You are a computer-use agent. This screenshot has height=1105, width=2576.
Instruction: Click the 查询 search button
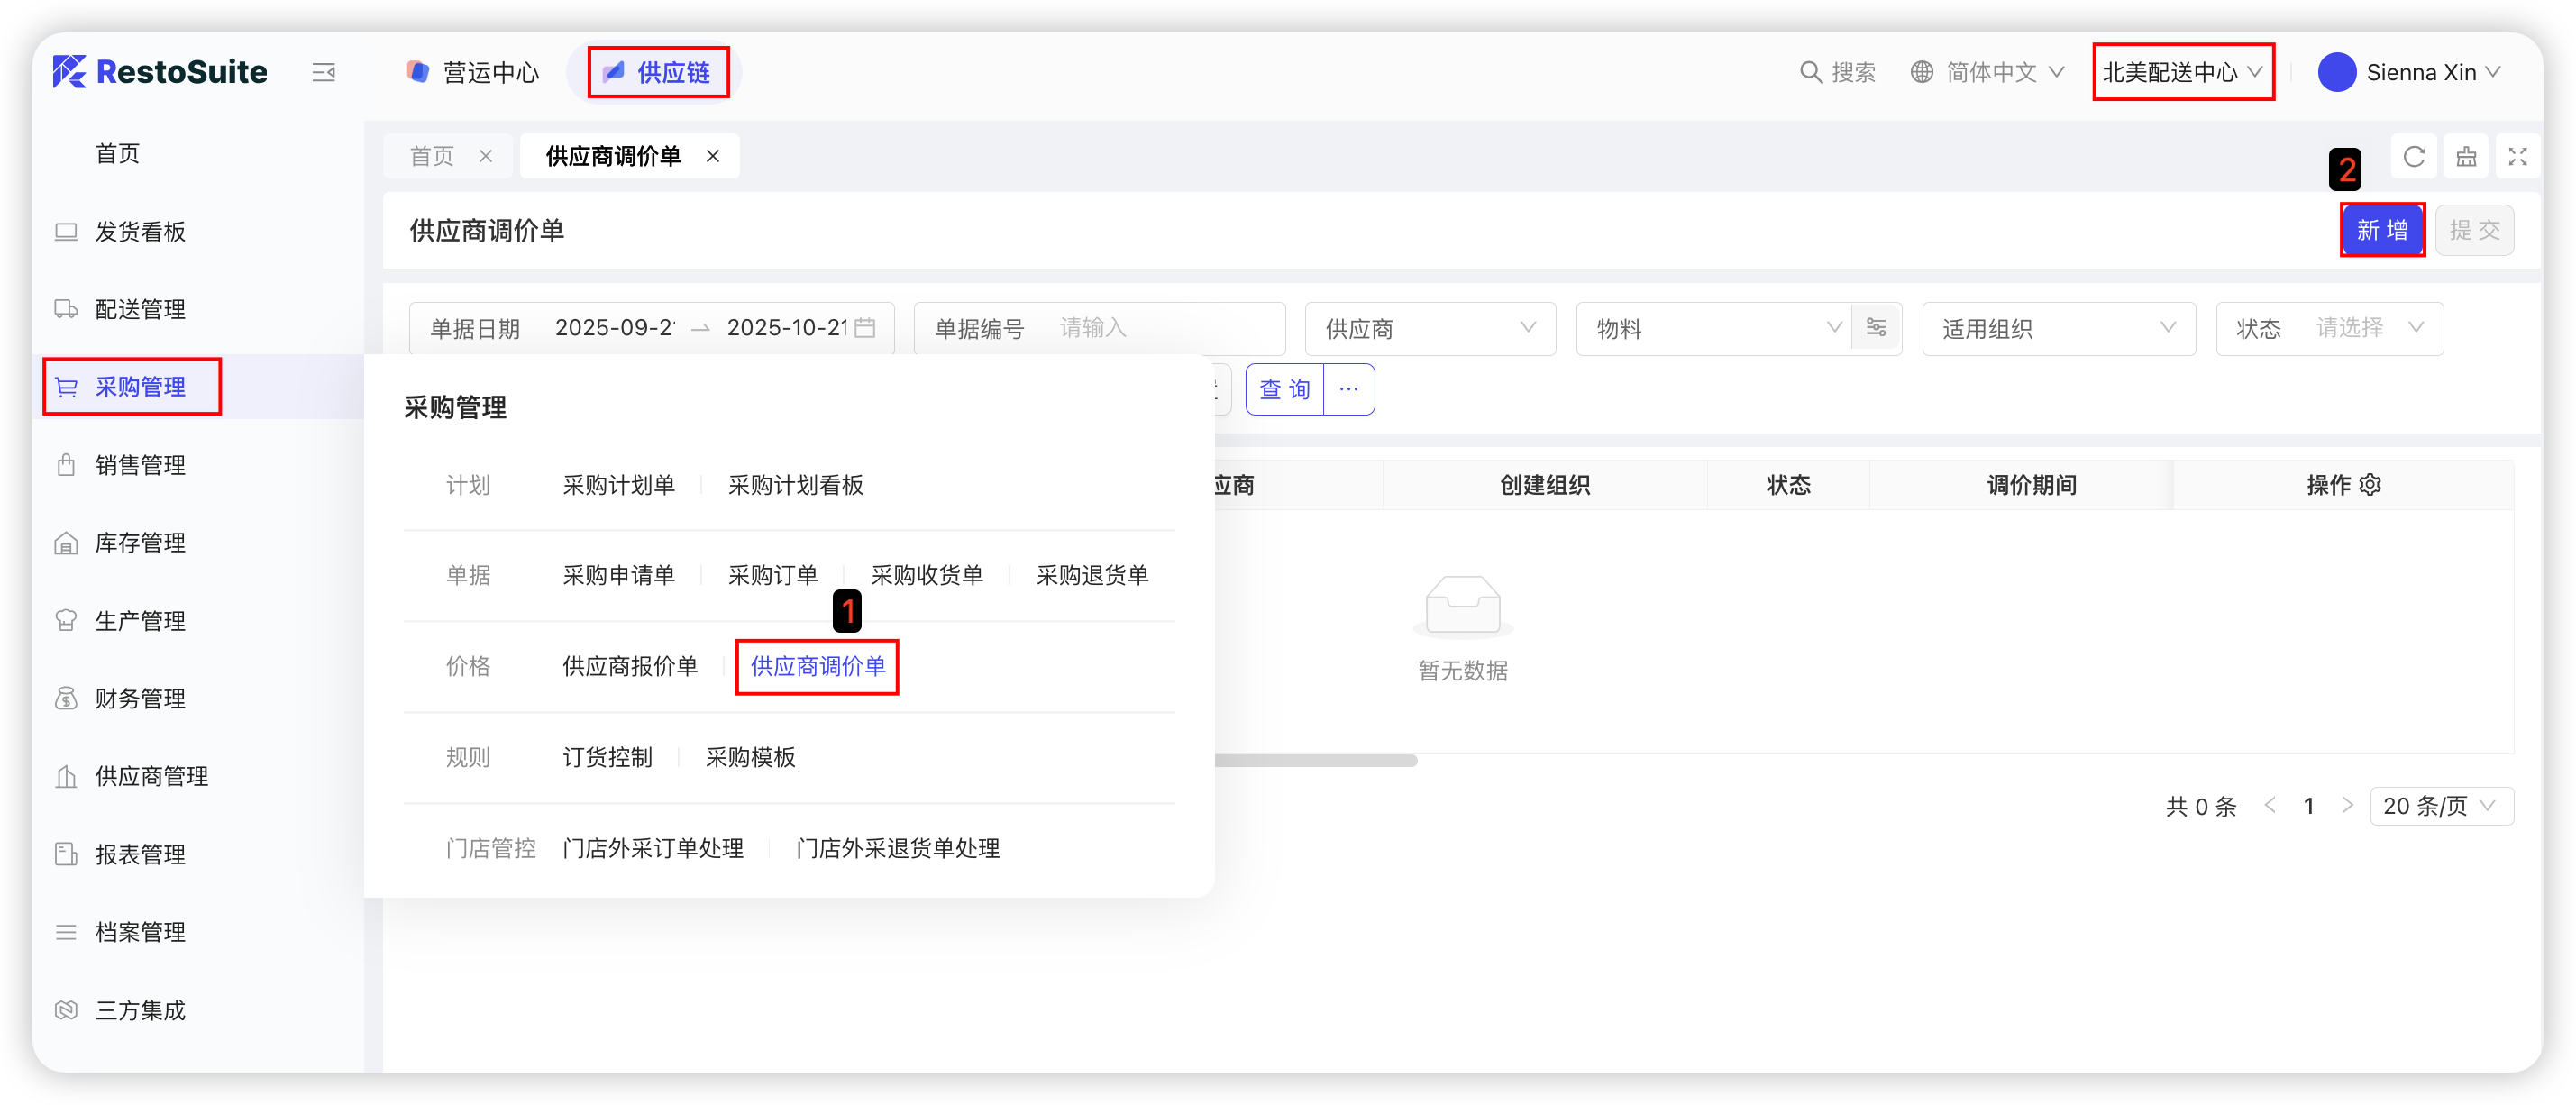[x=1284, y=389]
